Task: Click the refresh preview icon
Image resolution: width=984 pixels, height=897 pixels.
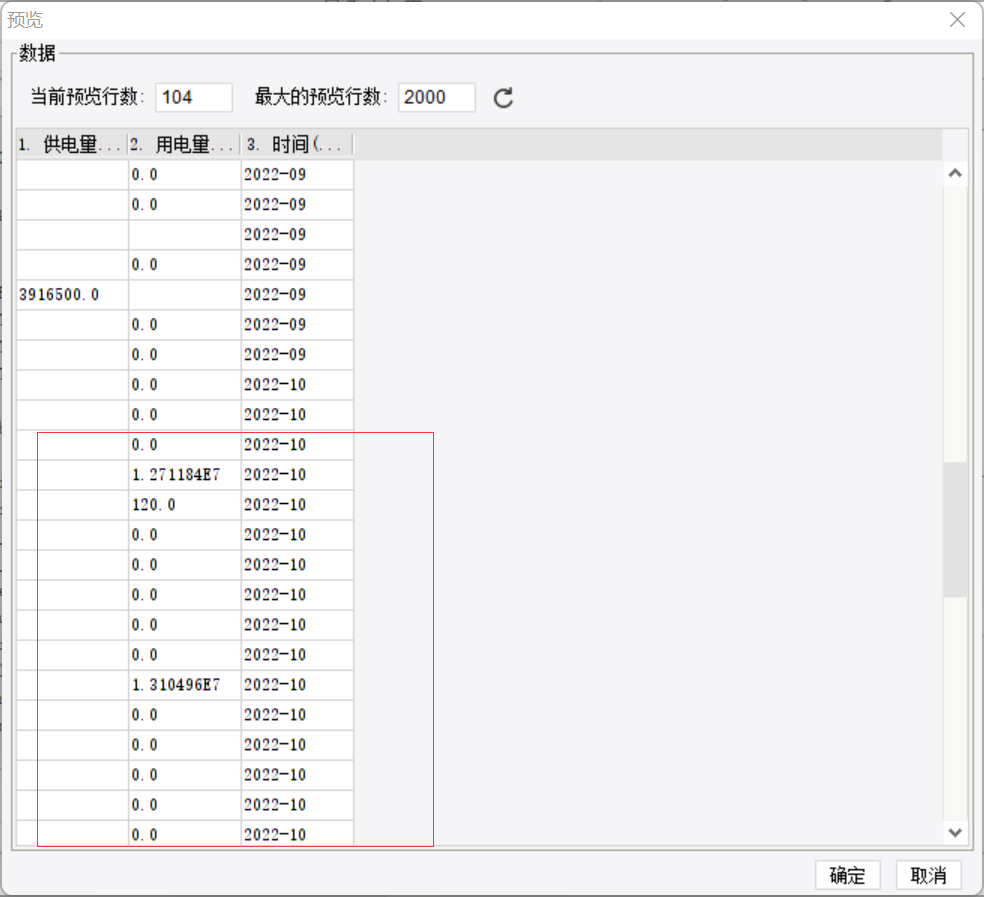Action: 503,98
